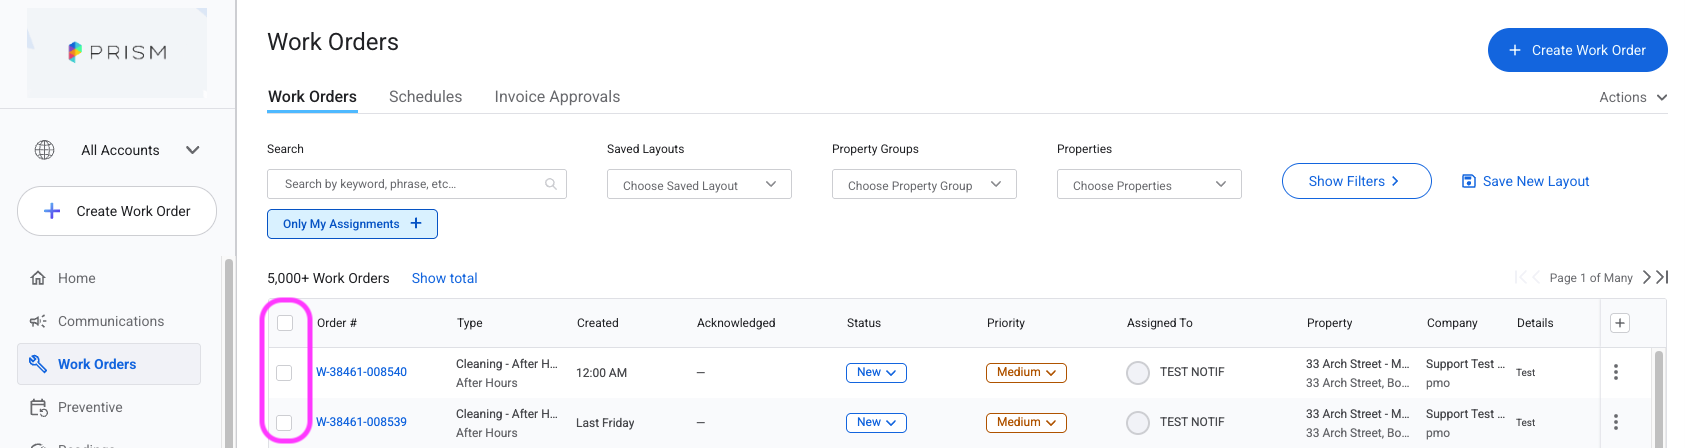Click the add column plus icon
Viewport: 1686px width, 448px height.
[x=1620, y=323]
